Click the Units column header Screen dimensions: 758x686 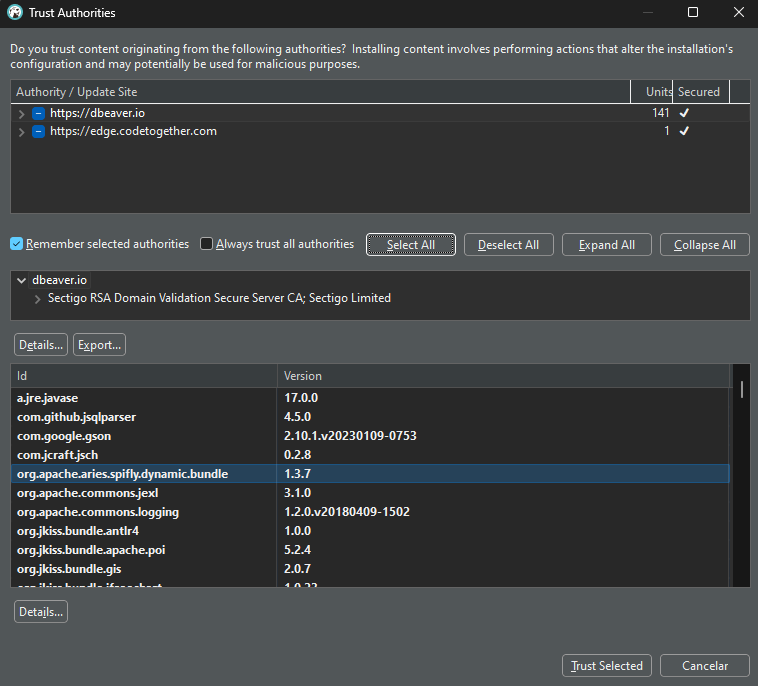(x=652, y=92)
